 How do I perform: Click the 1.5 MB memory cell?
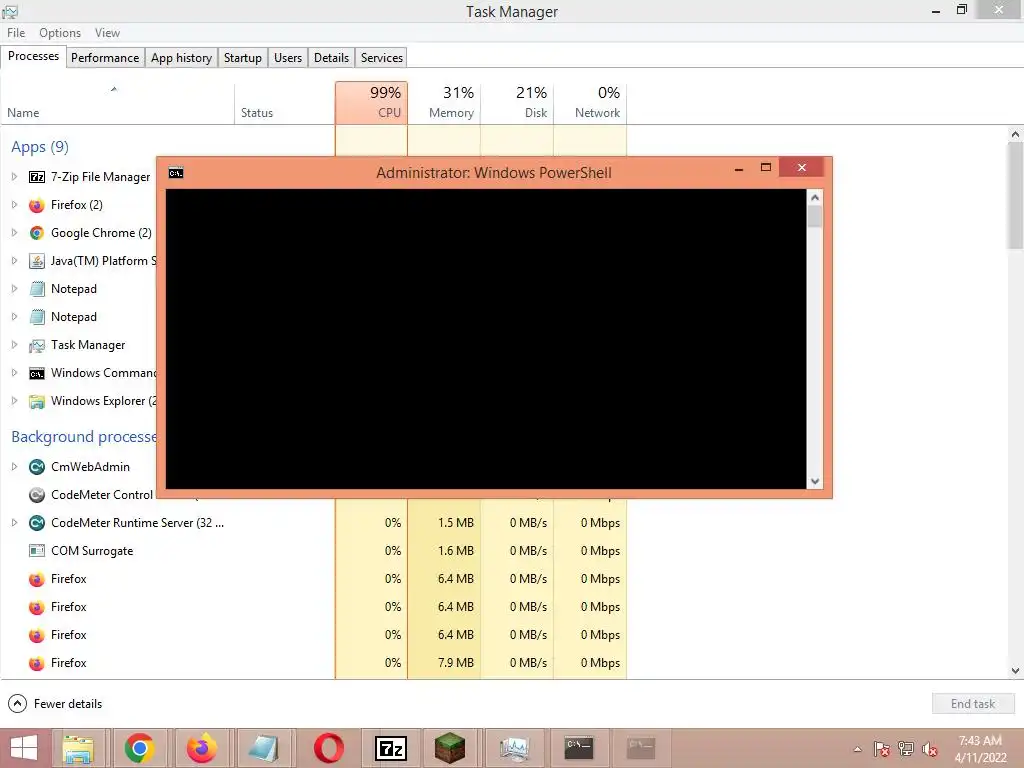pyautogui.click(x=444, y=523)
